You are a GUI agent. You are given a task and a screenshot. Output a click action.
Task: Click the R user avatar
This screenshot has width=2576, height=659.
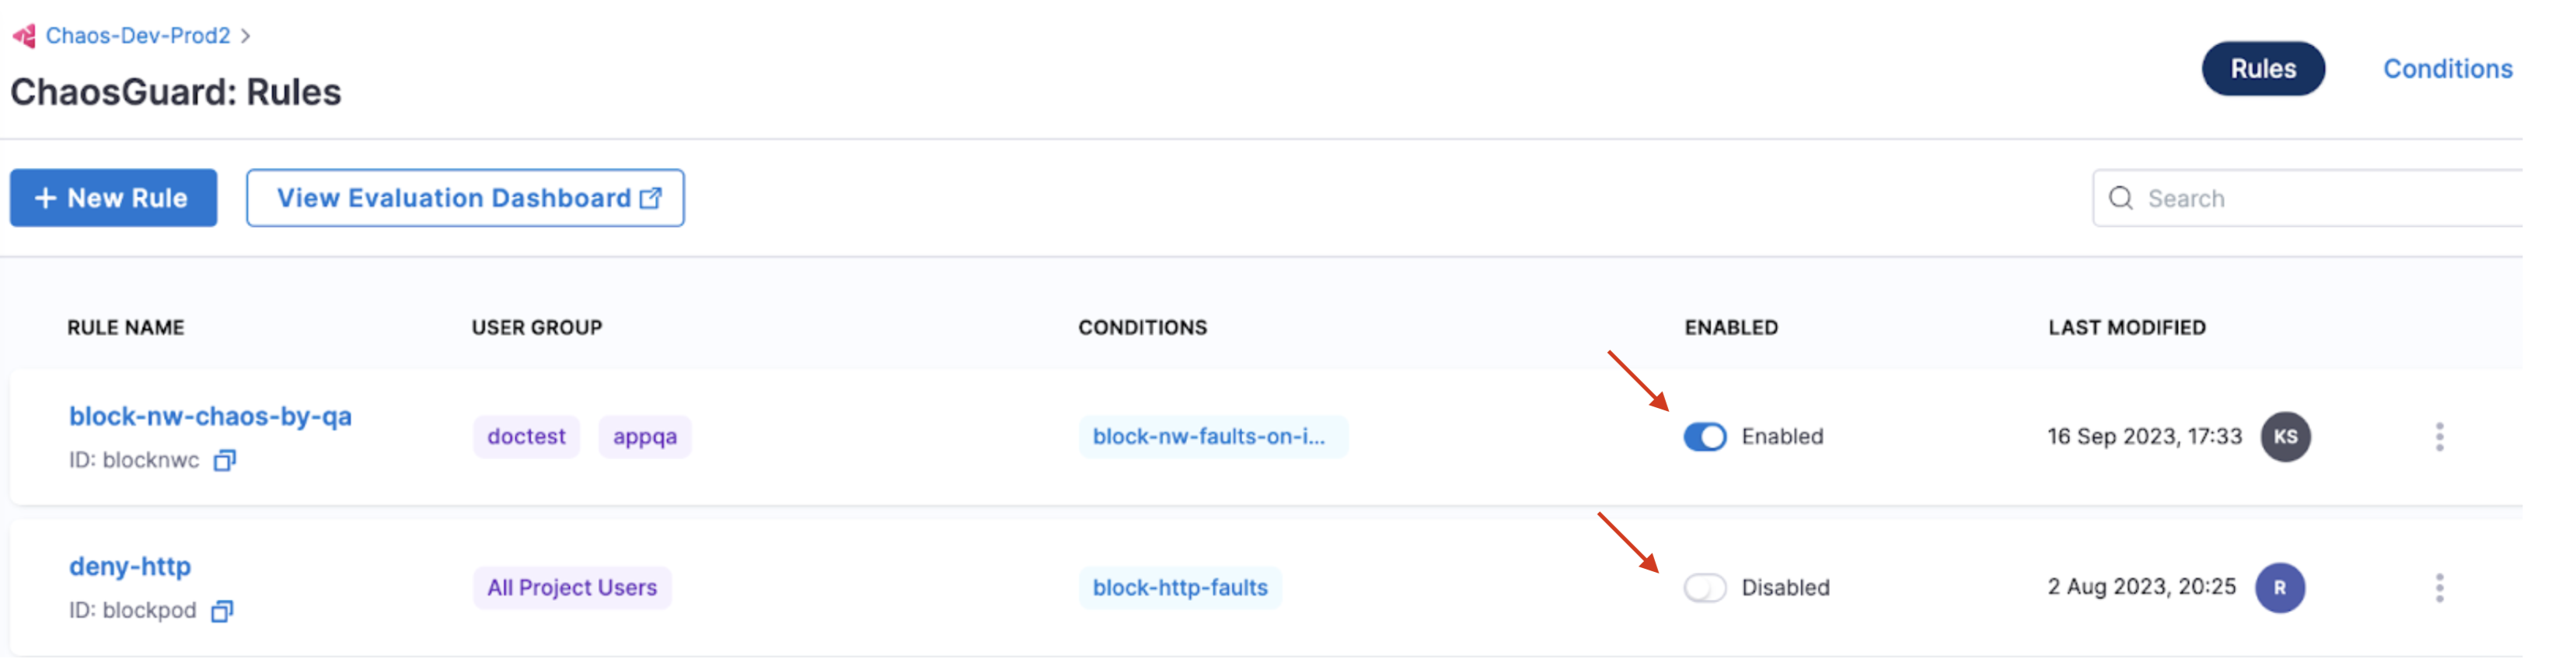click(x=2279, y=588)
